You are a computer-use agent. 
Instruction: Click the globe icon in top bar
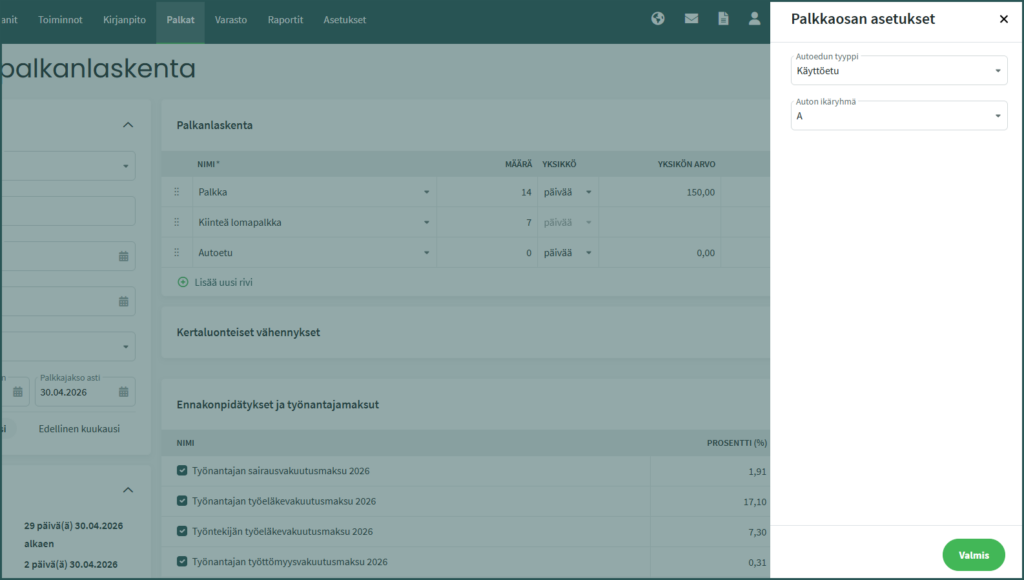(x=658, y=19)
